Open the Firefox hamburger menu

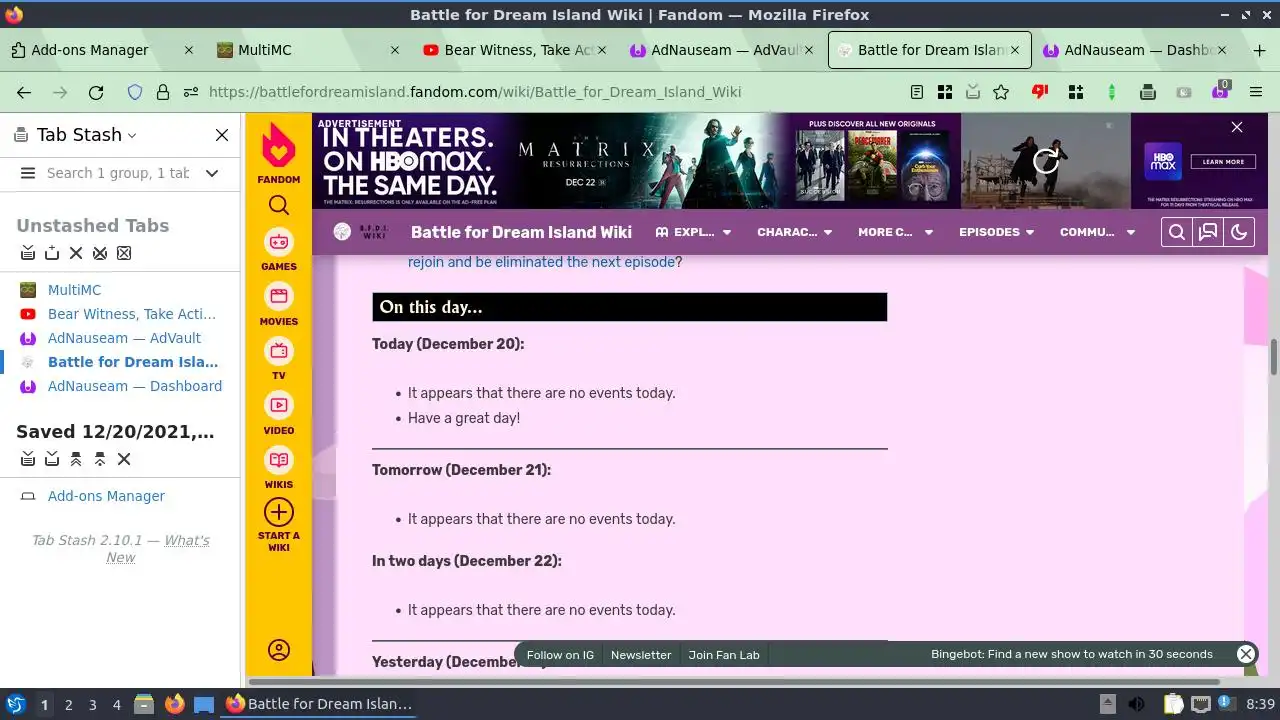pyautogui.click(x=1256, y=92)
